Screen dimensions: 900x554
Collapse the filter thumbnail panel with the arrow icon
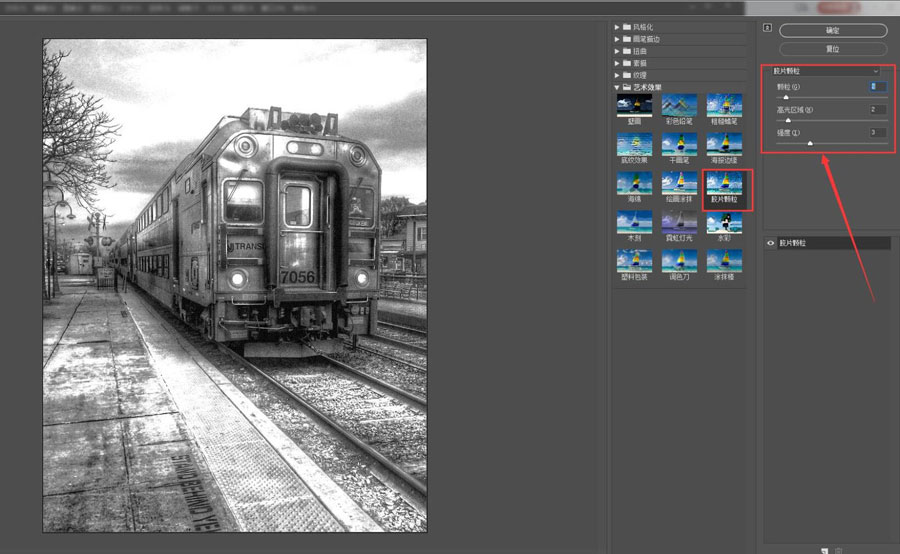[x=767, y=28]
